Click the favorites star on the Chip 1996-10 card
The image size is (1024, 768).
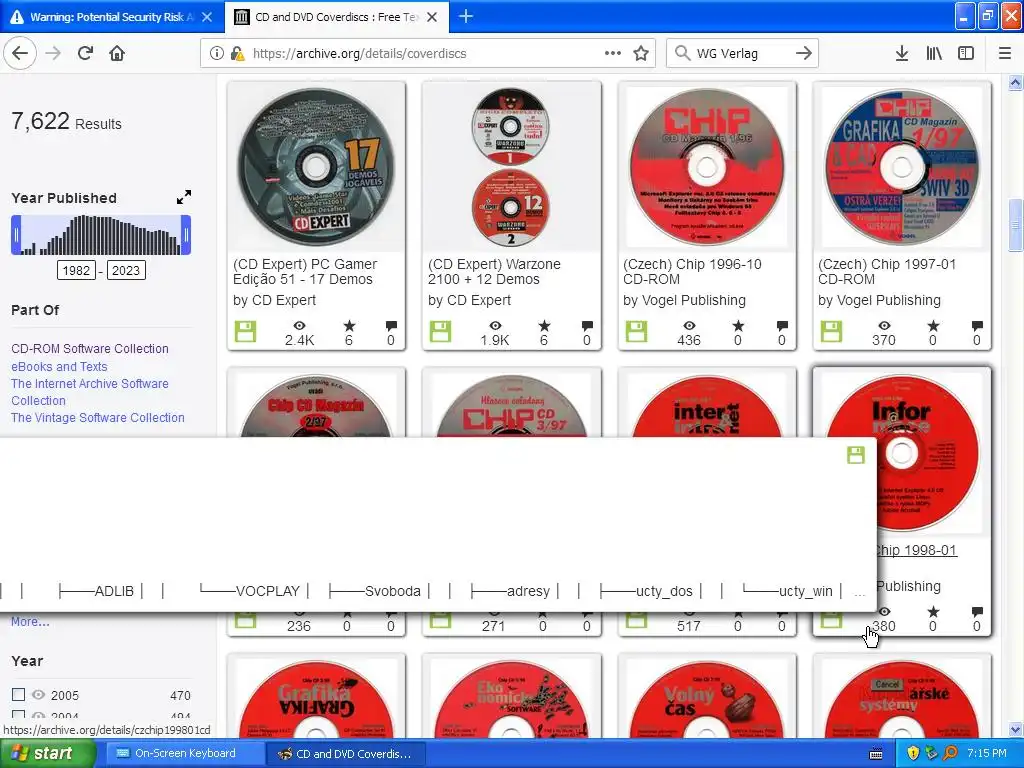[x=738, y=326]
